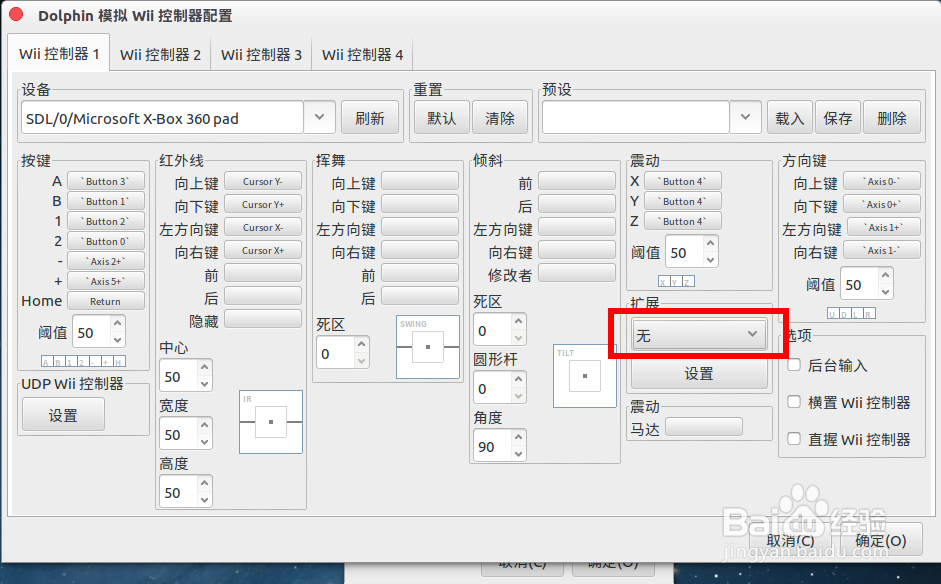Switch to Wii 控制器 4 tab
941x584 pixels.
(x=362, y=55)
